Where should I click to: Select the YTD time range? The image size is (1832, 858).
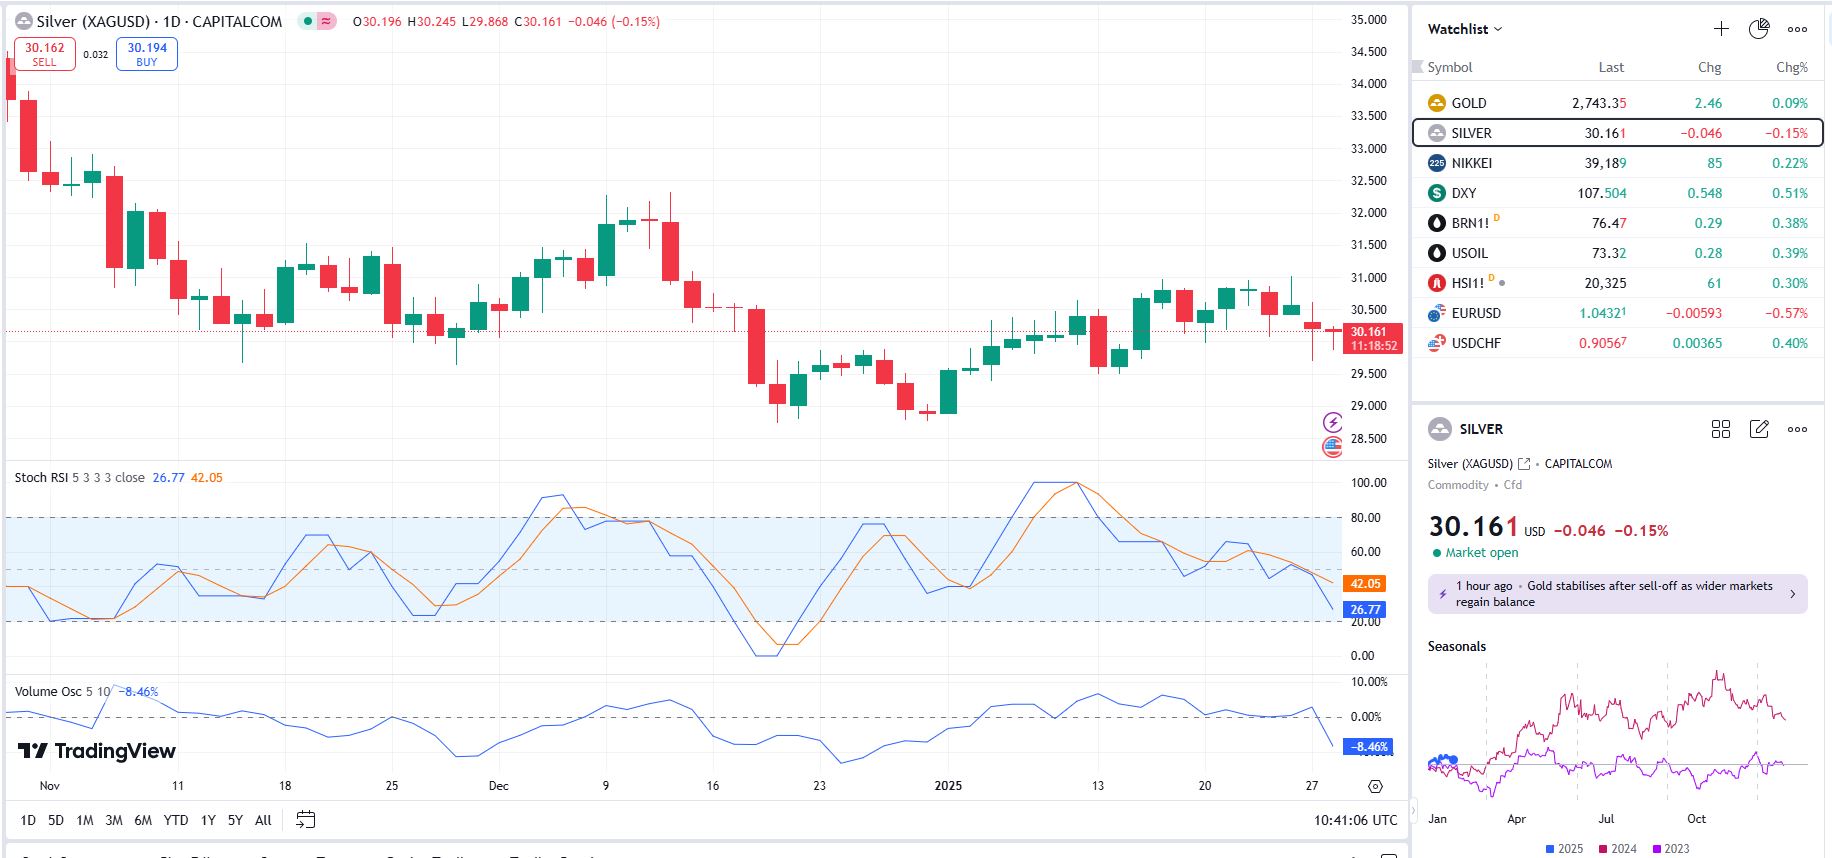point(176,820)
